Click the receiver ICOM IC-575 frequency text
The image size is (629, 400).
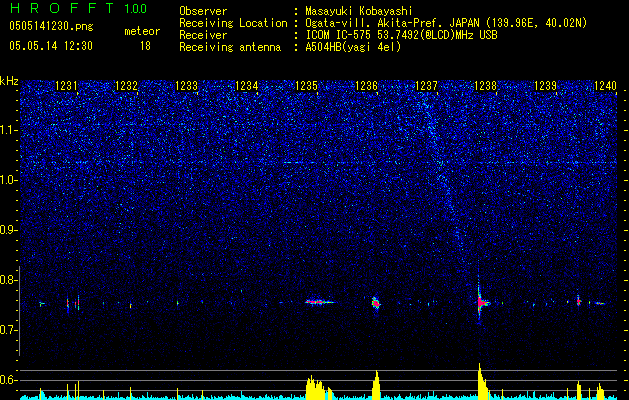click(401, 35)
